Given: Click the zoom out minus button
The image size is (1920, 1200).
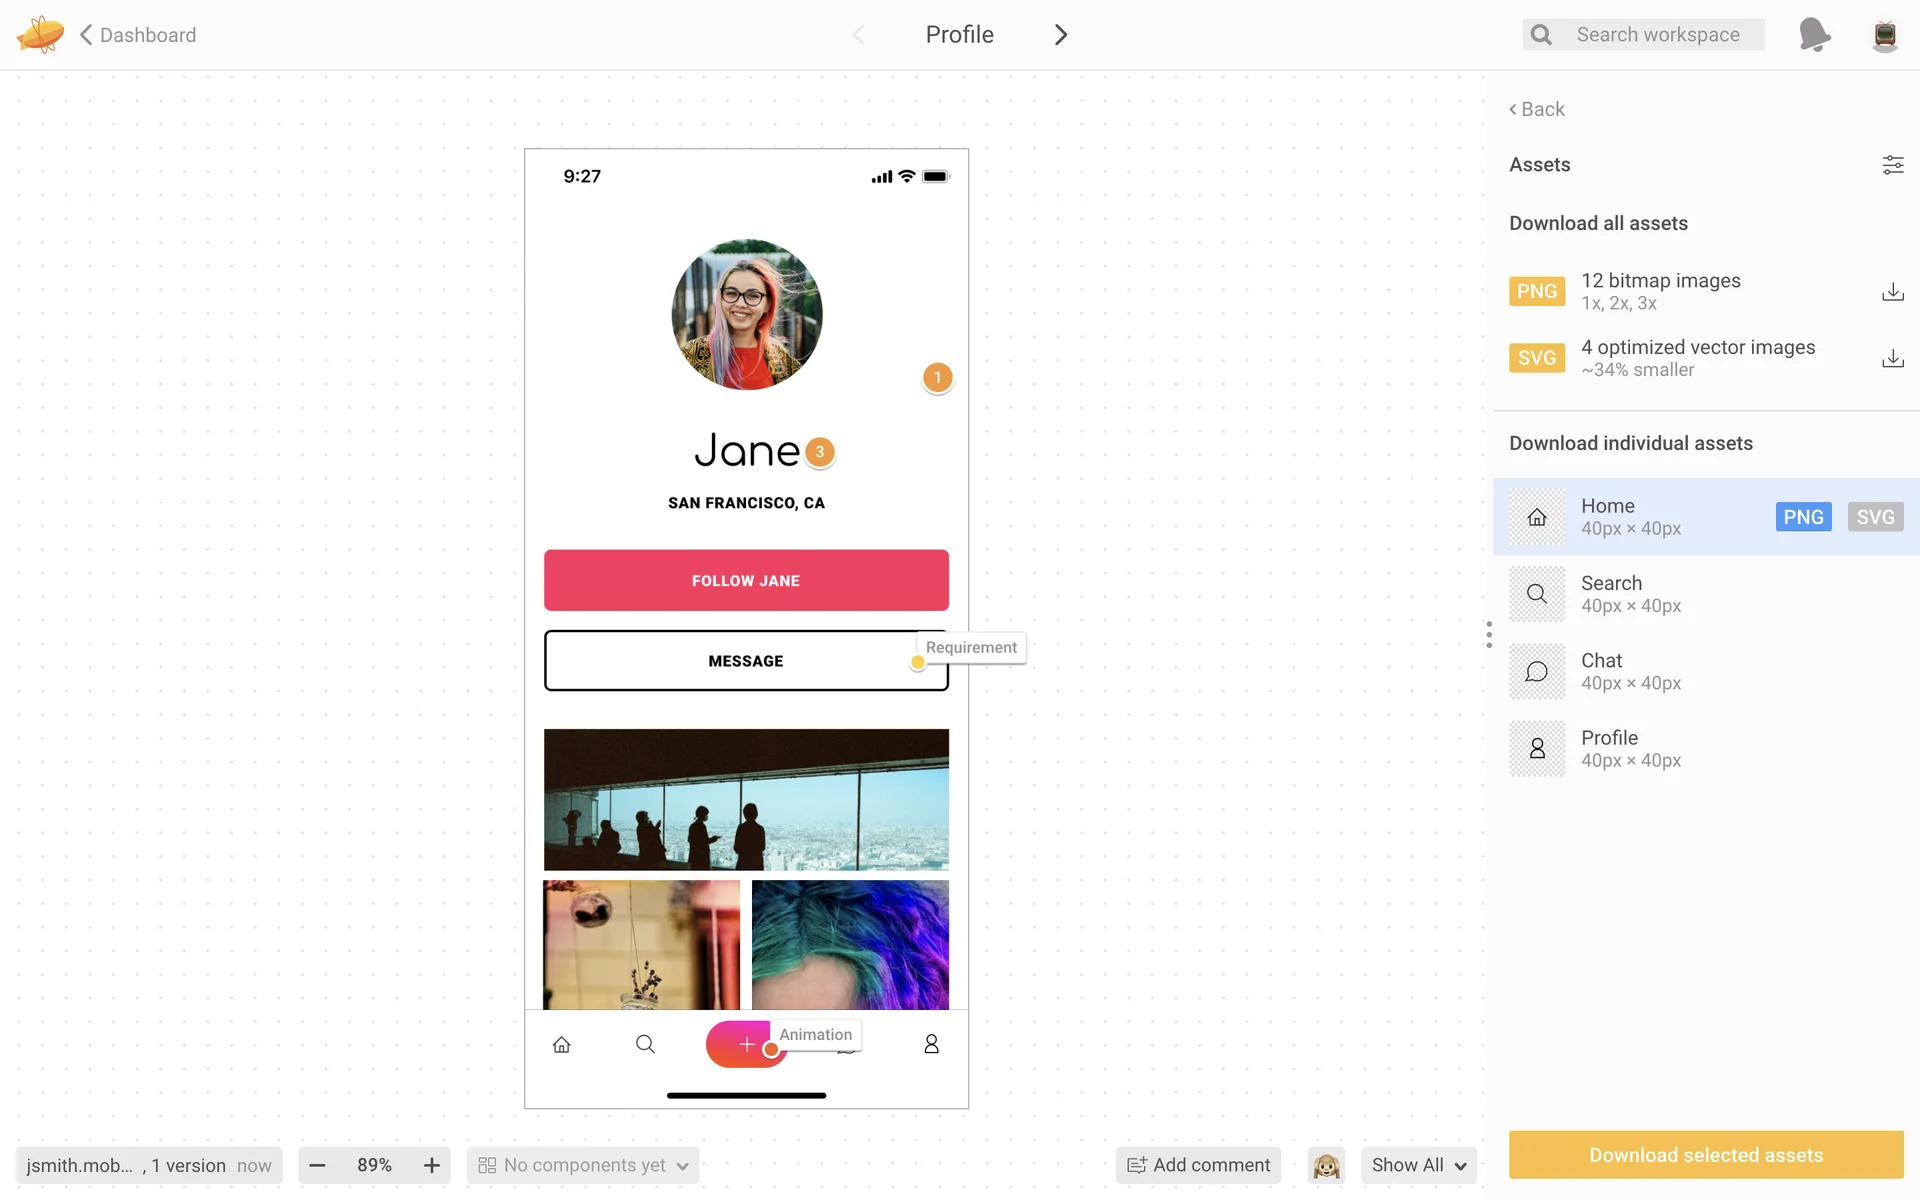Looking at the screenshot, I should (317, 1165).
